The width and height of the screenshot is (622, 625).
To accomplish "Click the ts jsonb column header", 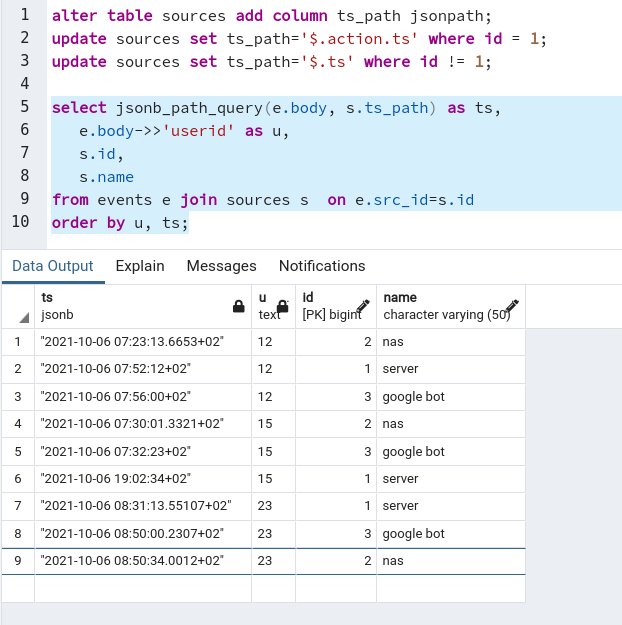I will coord(130,306).
